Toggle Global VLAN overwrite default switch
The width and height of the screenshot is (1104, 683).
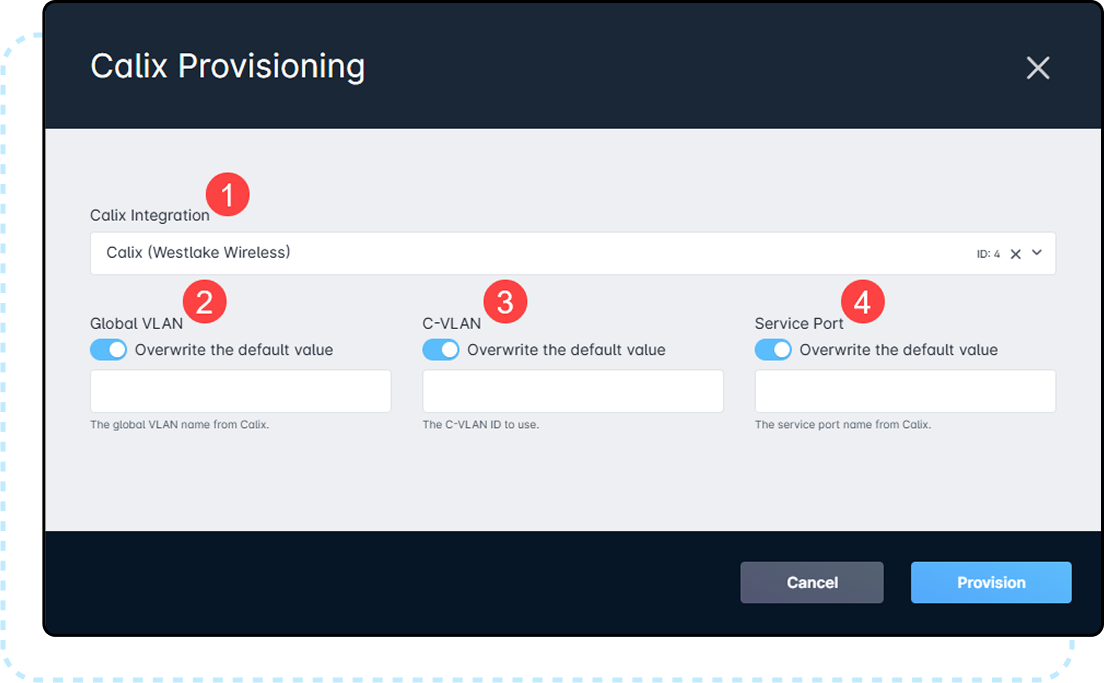(x=108, y=350)
